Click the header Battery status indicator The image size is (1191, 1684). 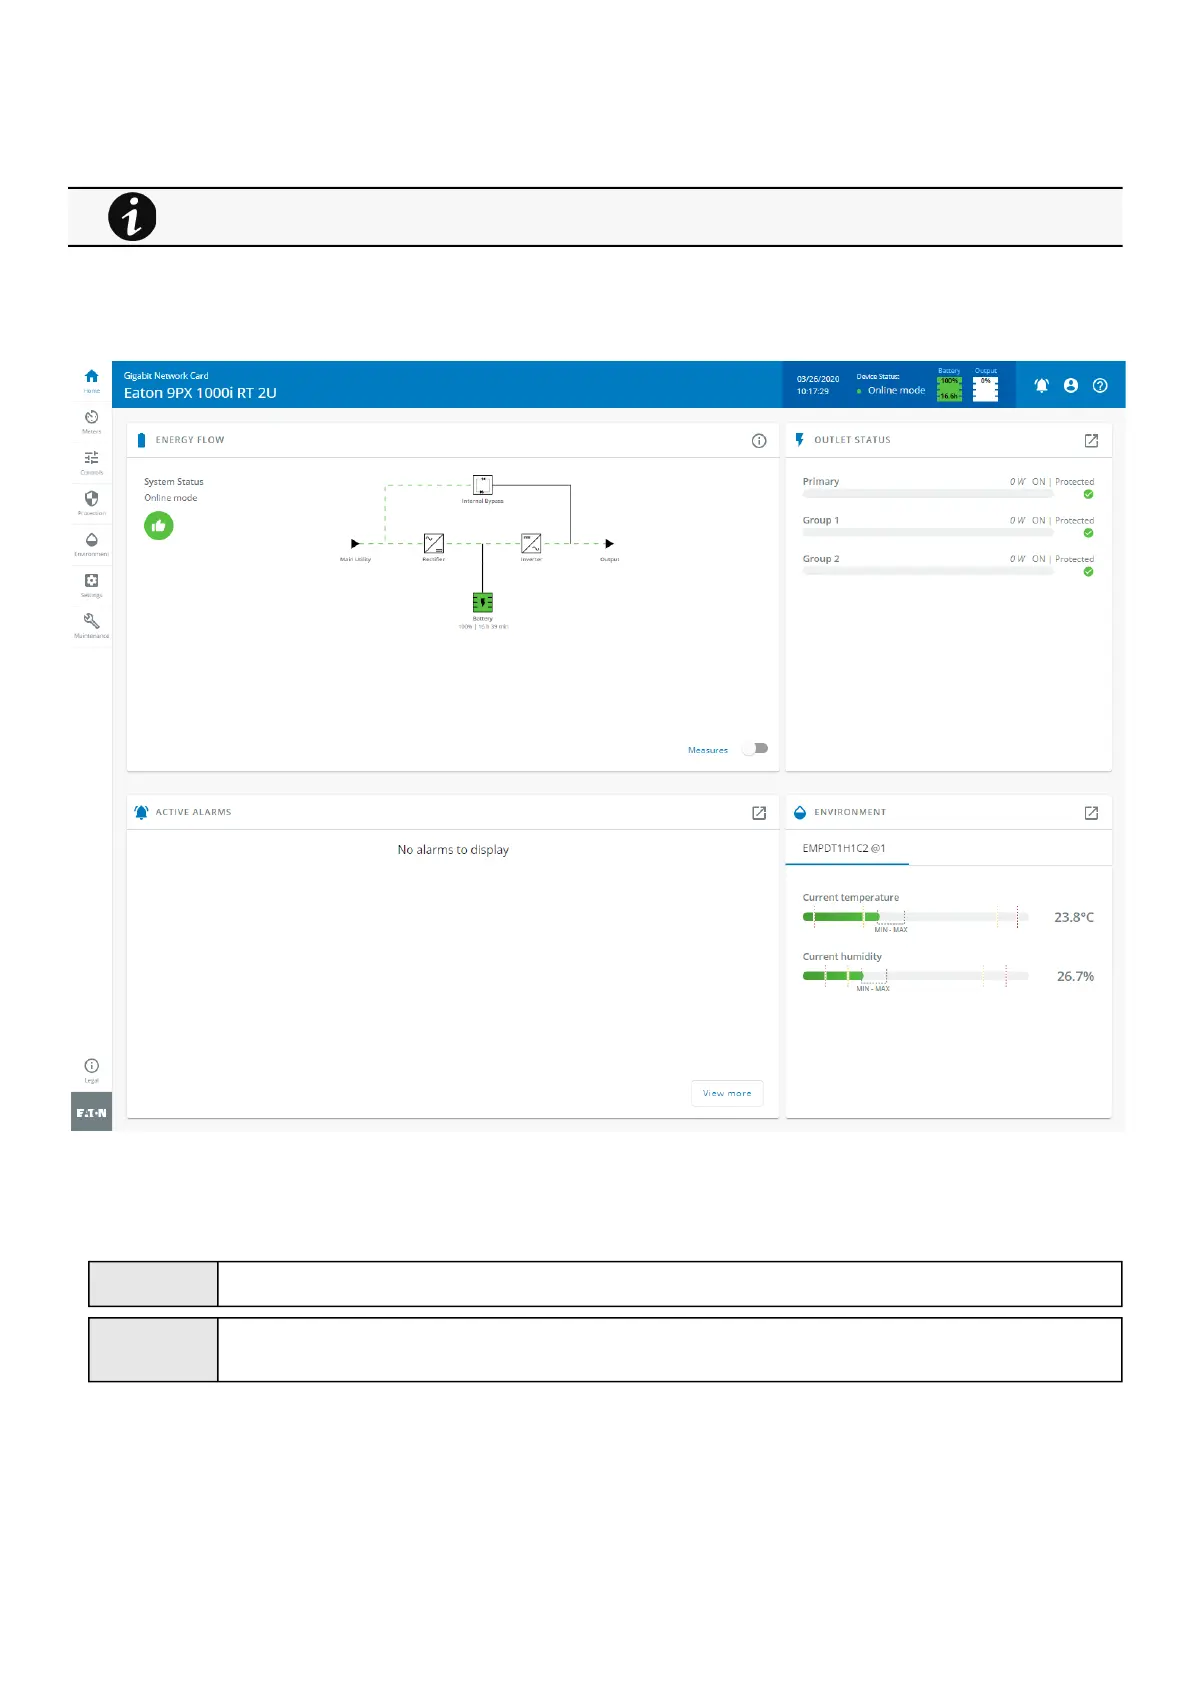[949, 389]
